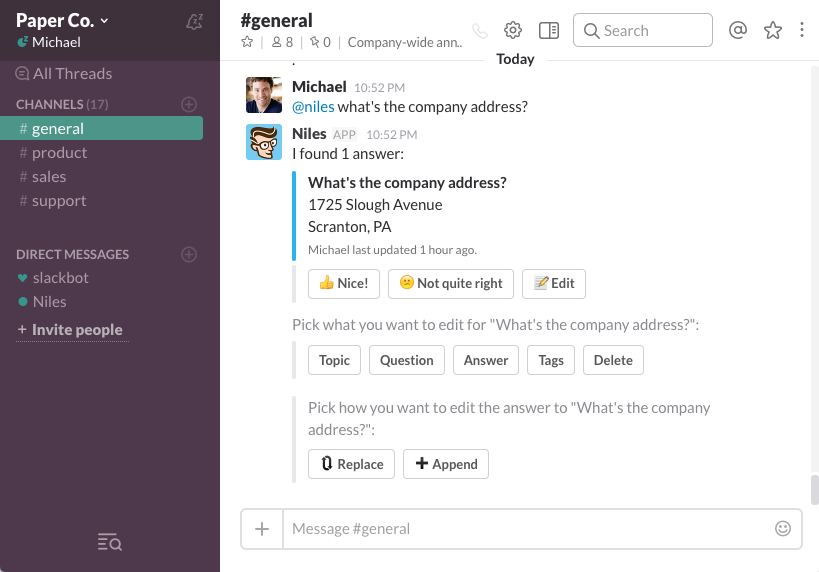The height and width of the screenshot is (572, 819).
Task: Click the message pane scrollbar thumb
Action: (x=814, y=490)
